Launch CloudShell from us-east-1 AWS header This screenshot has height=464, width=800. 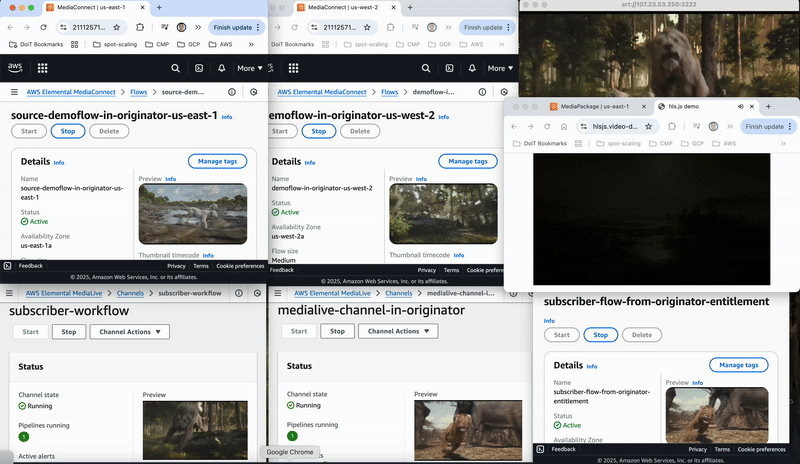pos(199,68)
